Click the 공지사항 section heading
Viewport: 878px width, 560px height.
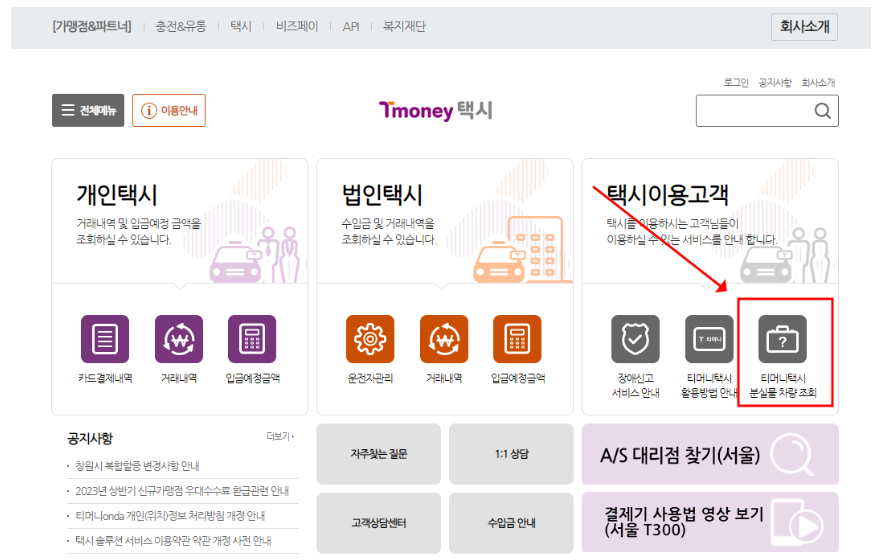tap(90, 438)
